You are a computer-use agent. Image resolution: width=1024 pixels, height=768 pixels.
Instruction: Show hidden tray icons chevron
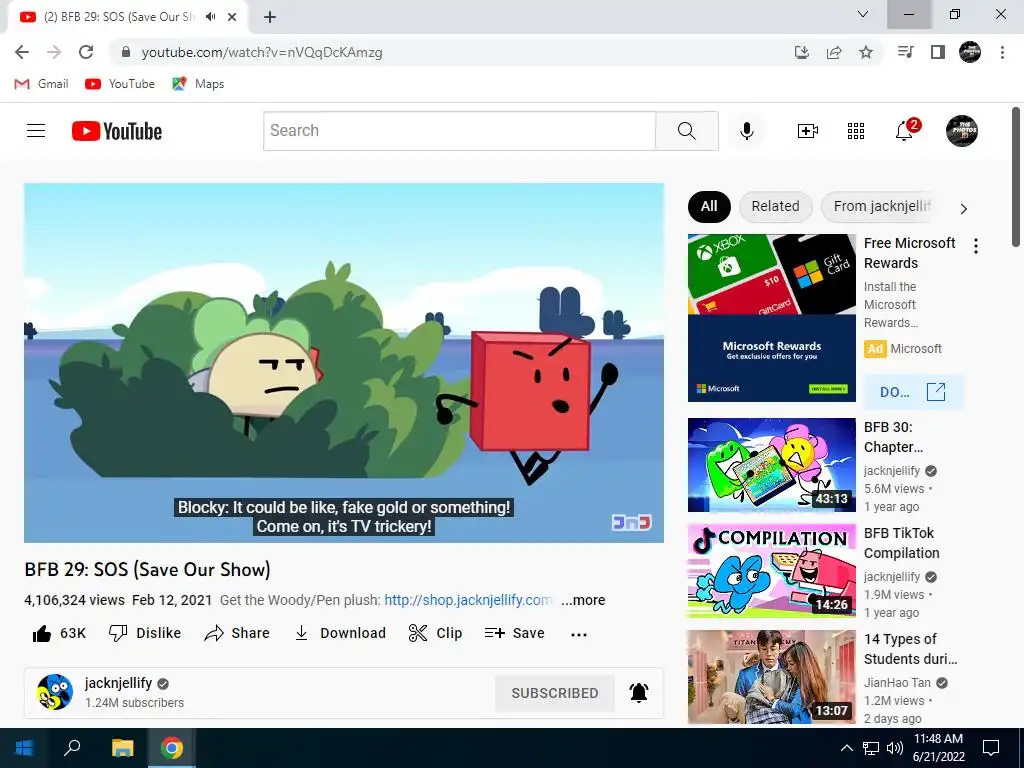(x=846, y=748)
